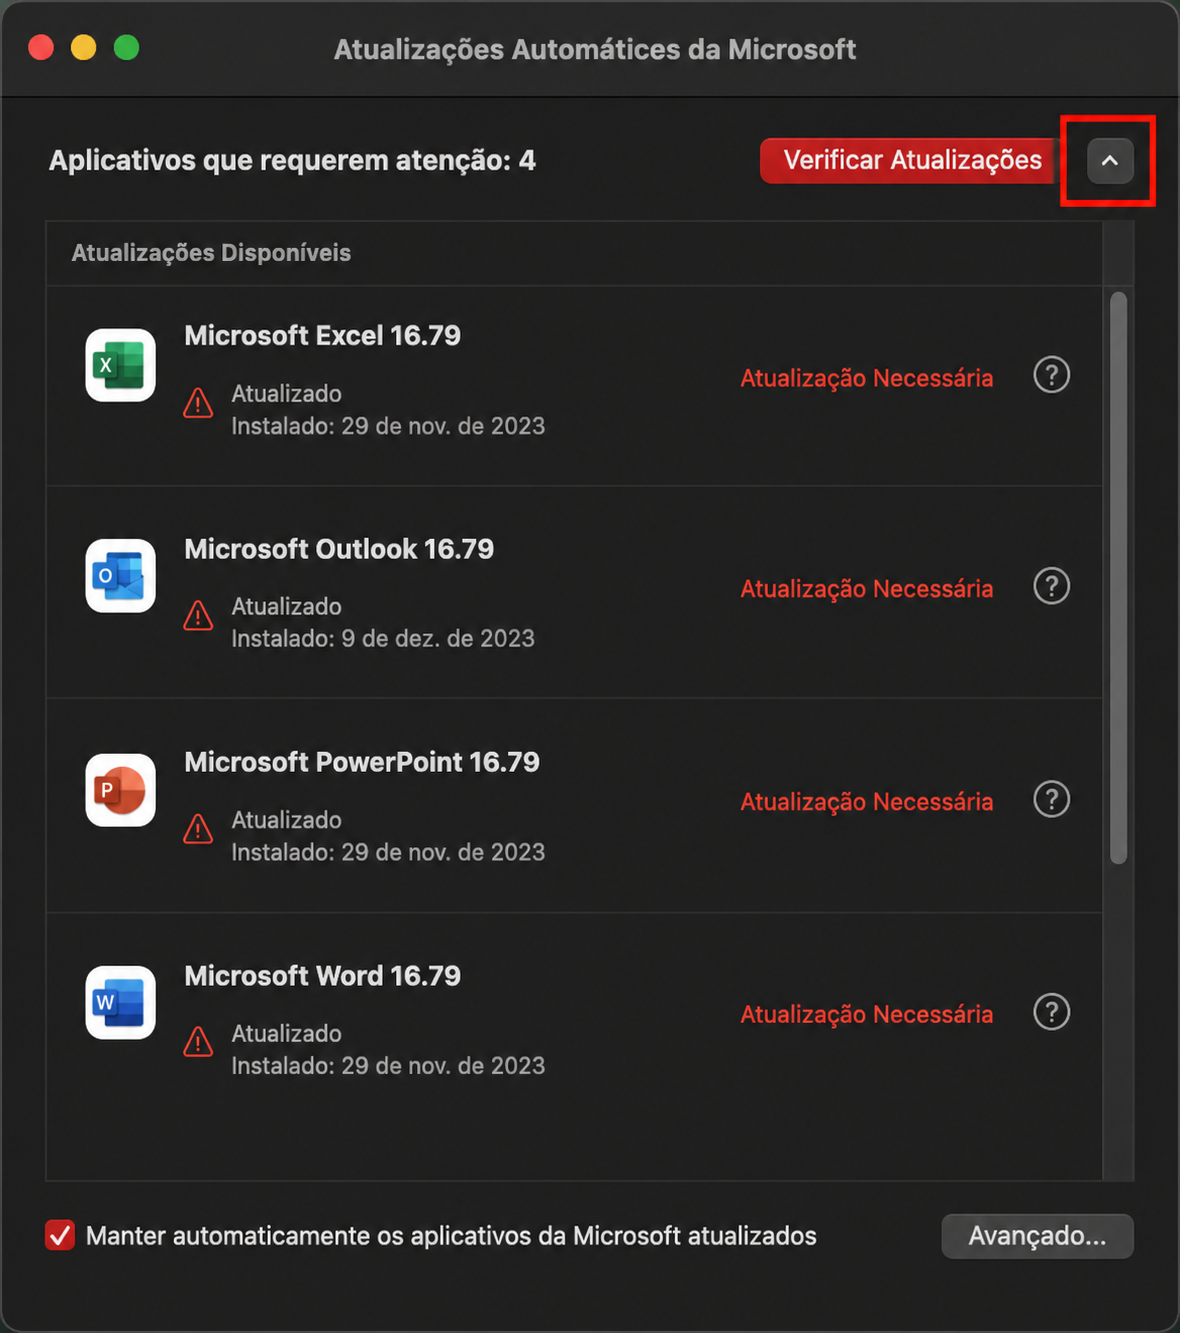The image size is (1180, 1333).
Task: Click the warning triangle under PowerPoint
Action: click(x=198, y=828)
